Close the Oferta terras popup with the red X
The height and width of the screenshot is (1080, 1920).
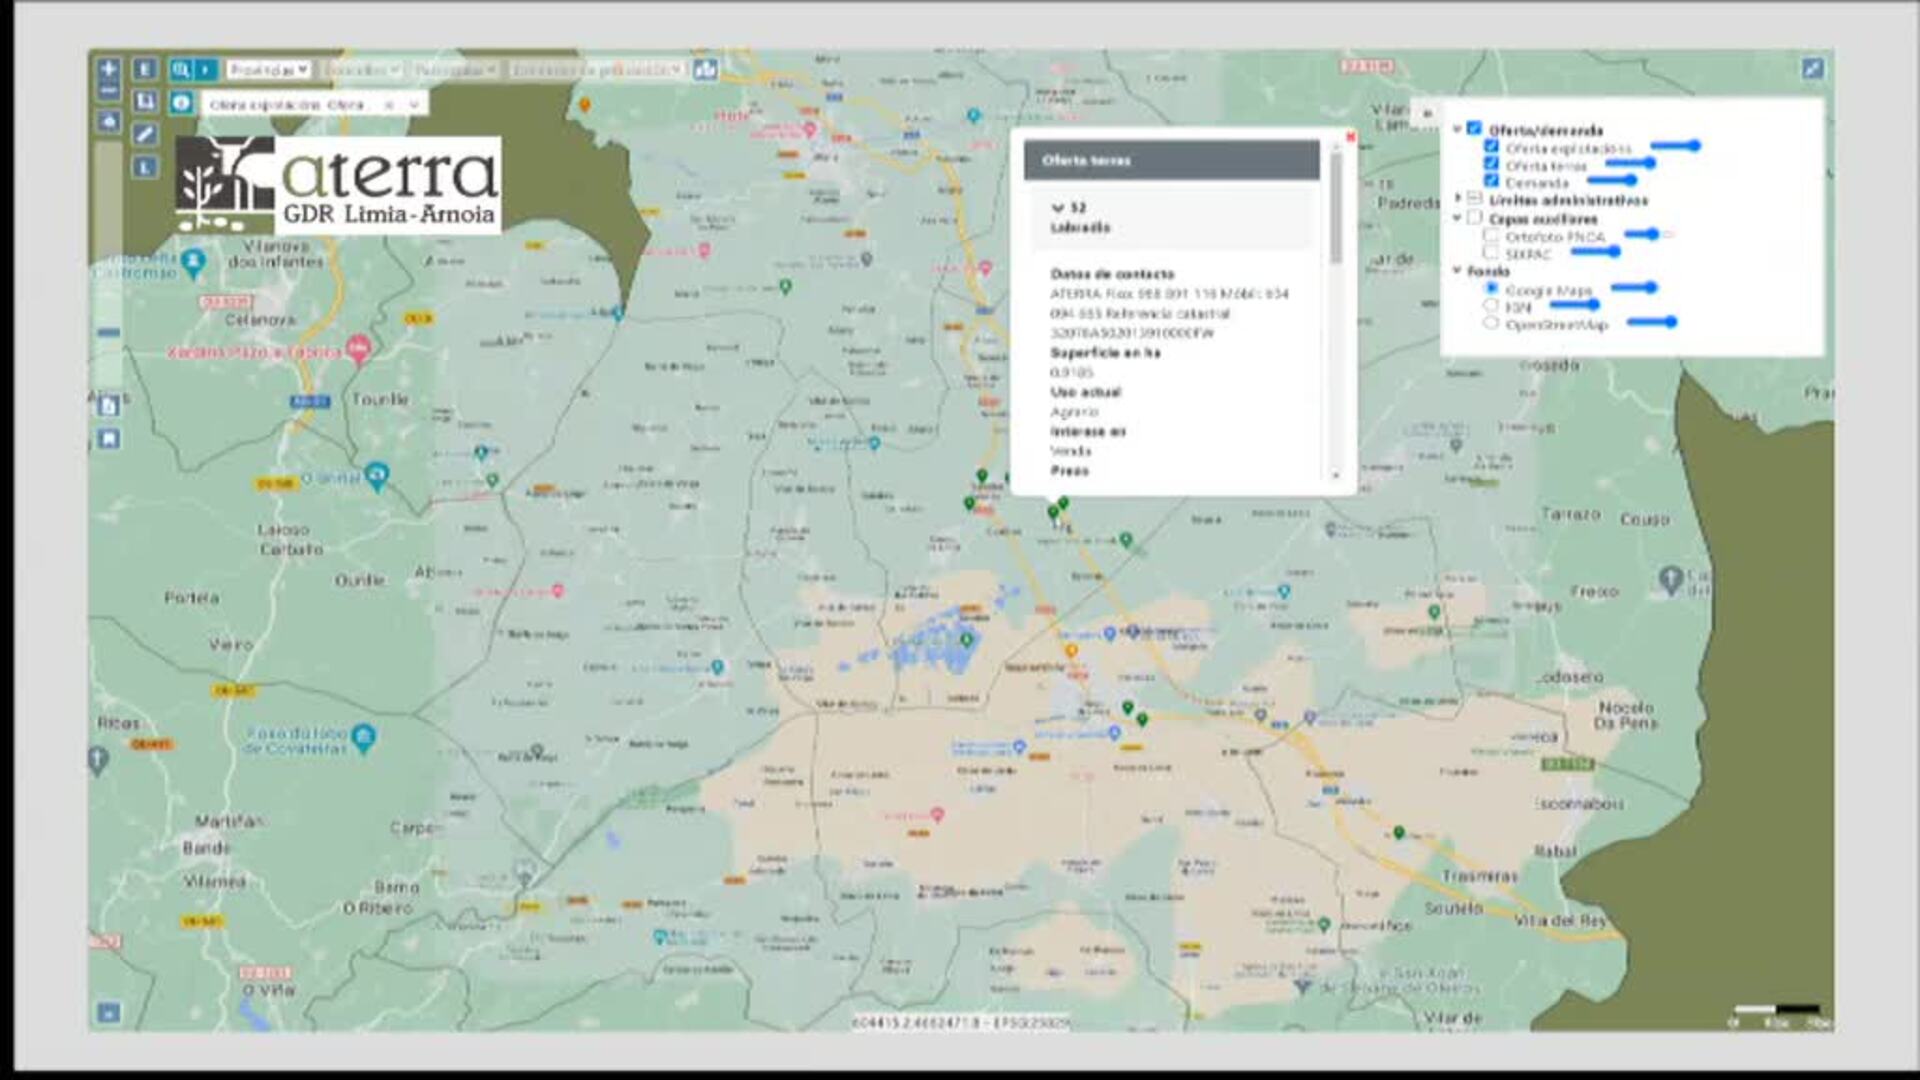[x=1350, y=137]
